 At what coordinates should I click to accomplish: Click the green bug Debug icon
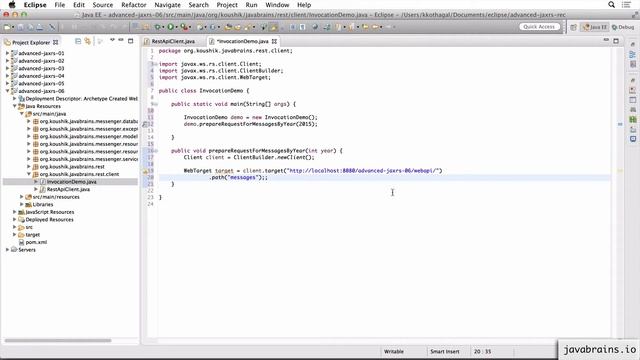pyautogui.click(x=157, y=27)
